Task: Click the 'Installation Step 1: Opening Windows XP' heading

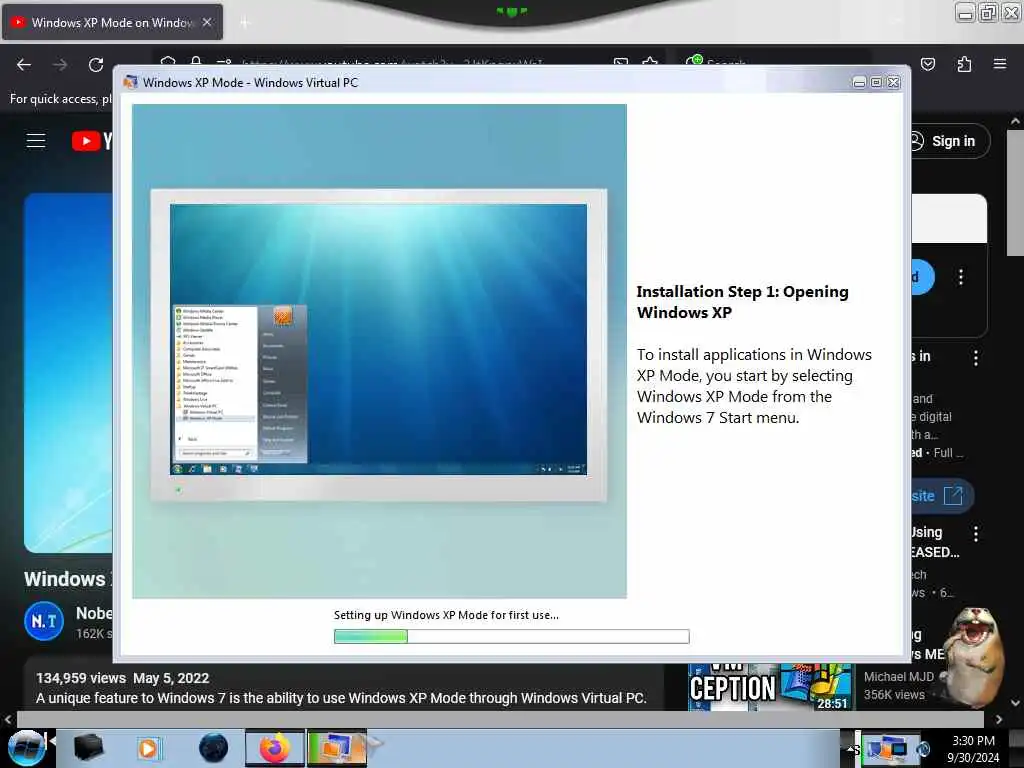Action: pyautogui.click(x=743, y=302)
